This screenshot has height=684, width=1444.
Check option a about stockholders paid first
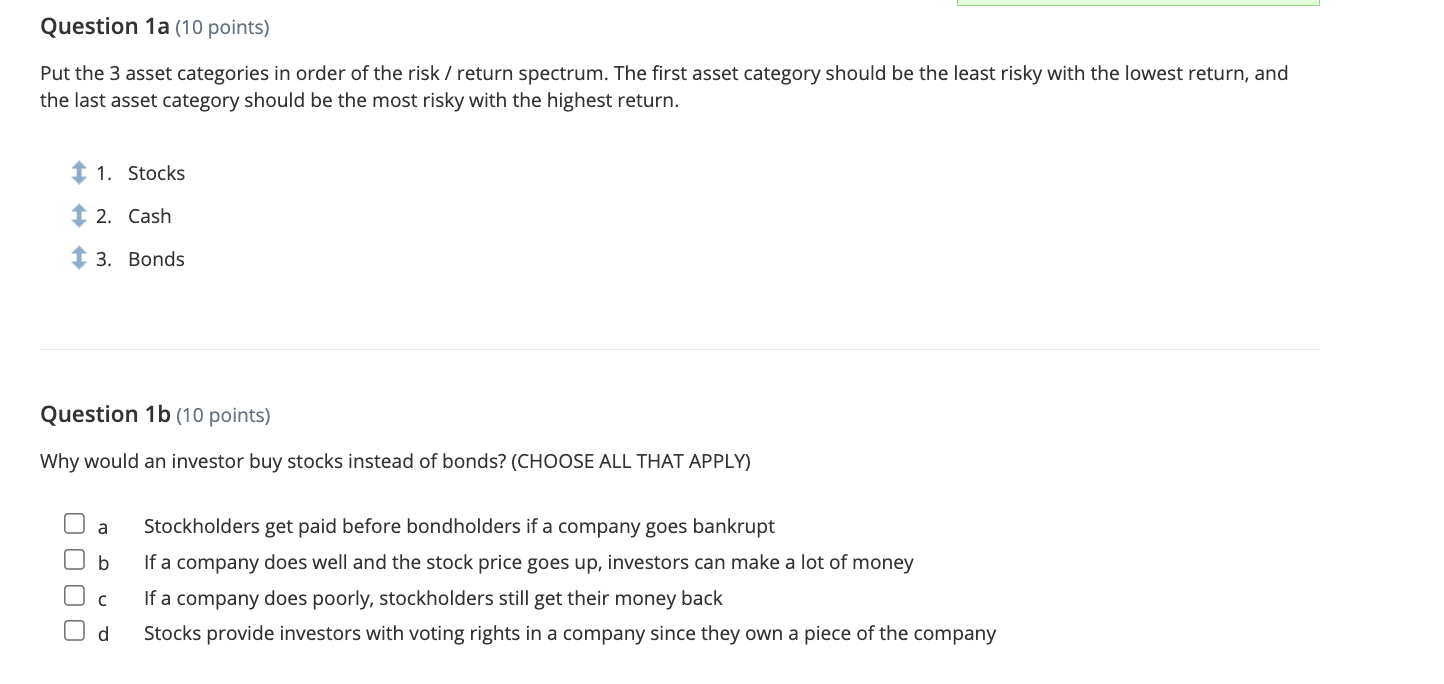point(74,522)
